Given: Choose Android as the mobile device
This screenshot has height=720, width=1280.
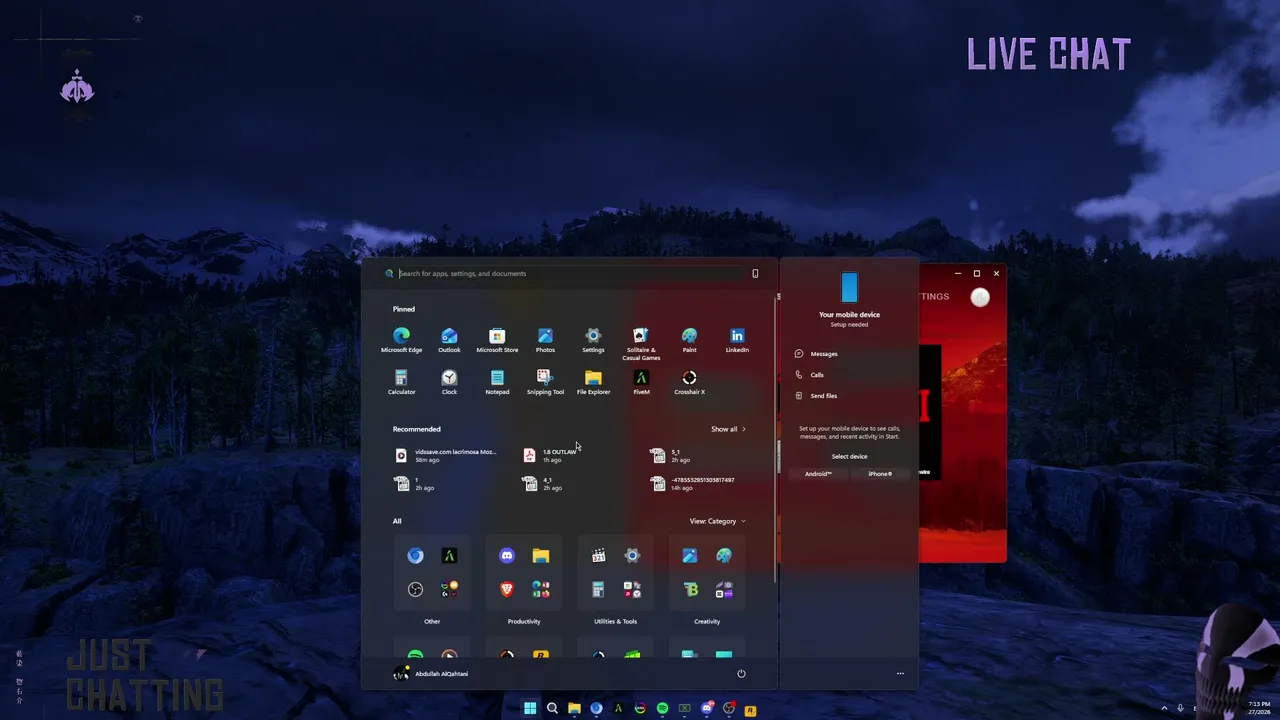Looking at the screenshot, I should tap(818, 474).
